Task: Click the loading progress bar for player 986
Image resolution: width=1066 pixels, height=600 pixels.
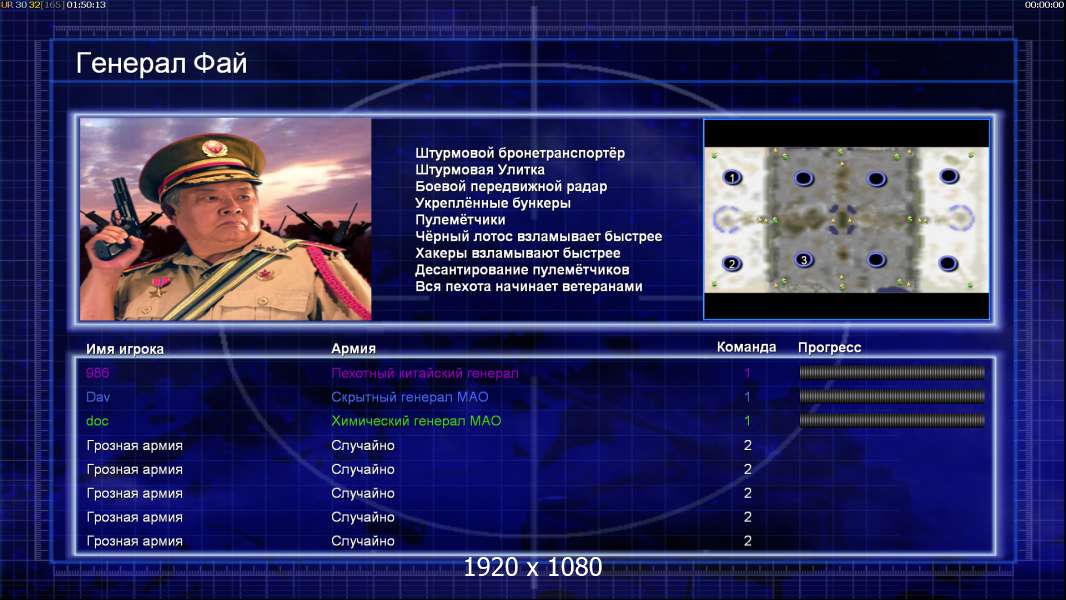Action: click(892, 372)
